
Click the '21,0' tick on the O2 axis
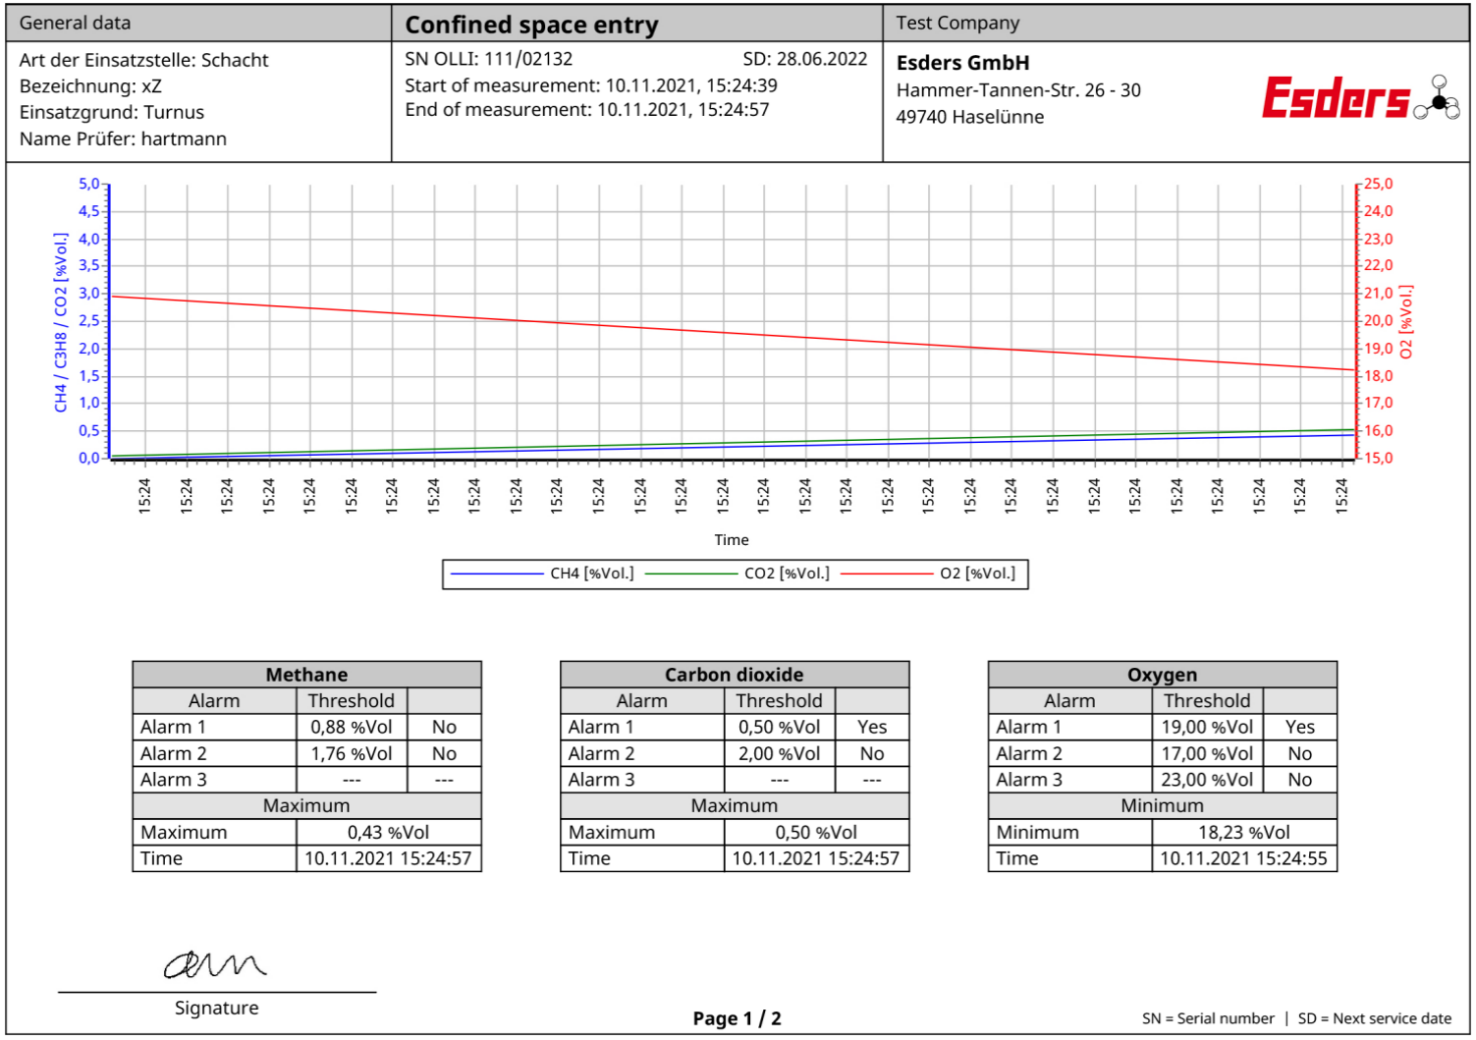click(1378, 293)
